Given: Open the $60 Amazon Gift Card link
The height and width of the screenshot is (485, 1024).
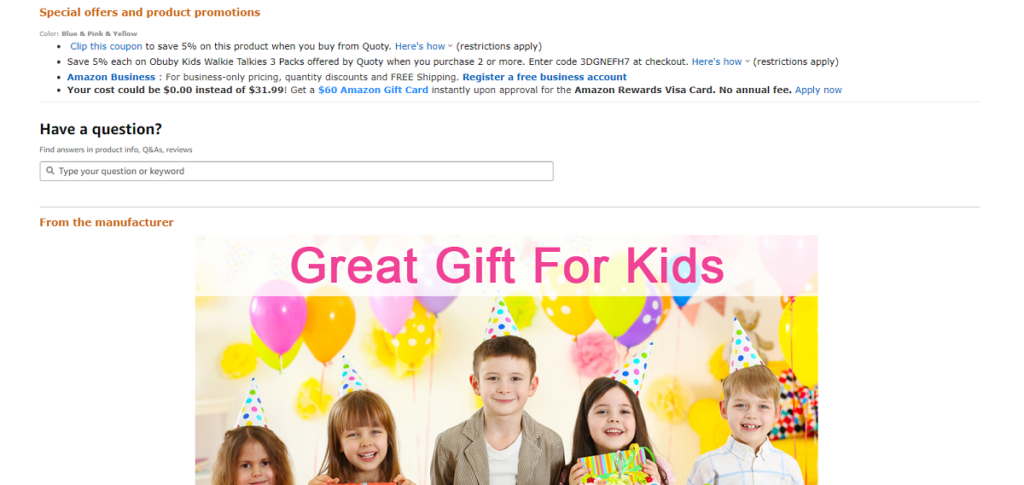Looking at the screenshot, I should click(374, 90).
